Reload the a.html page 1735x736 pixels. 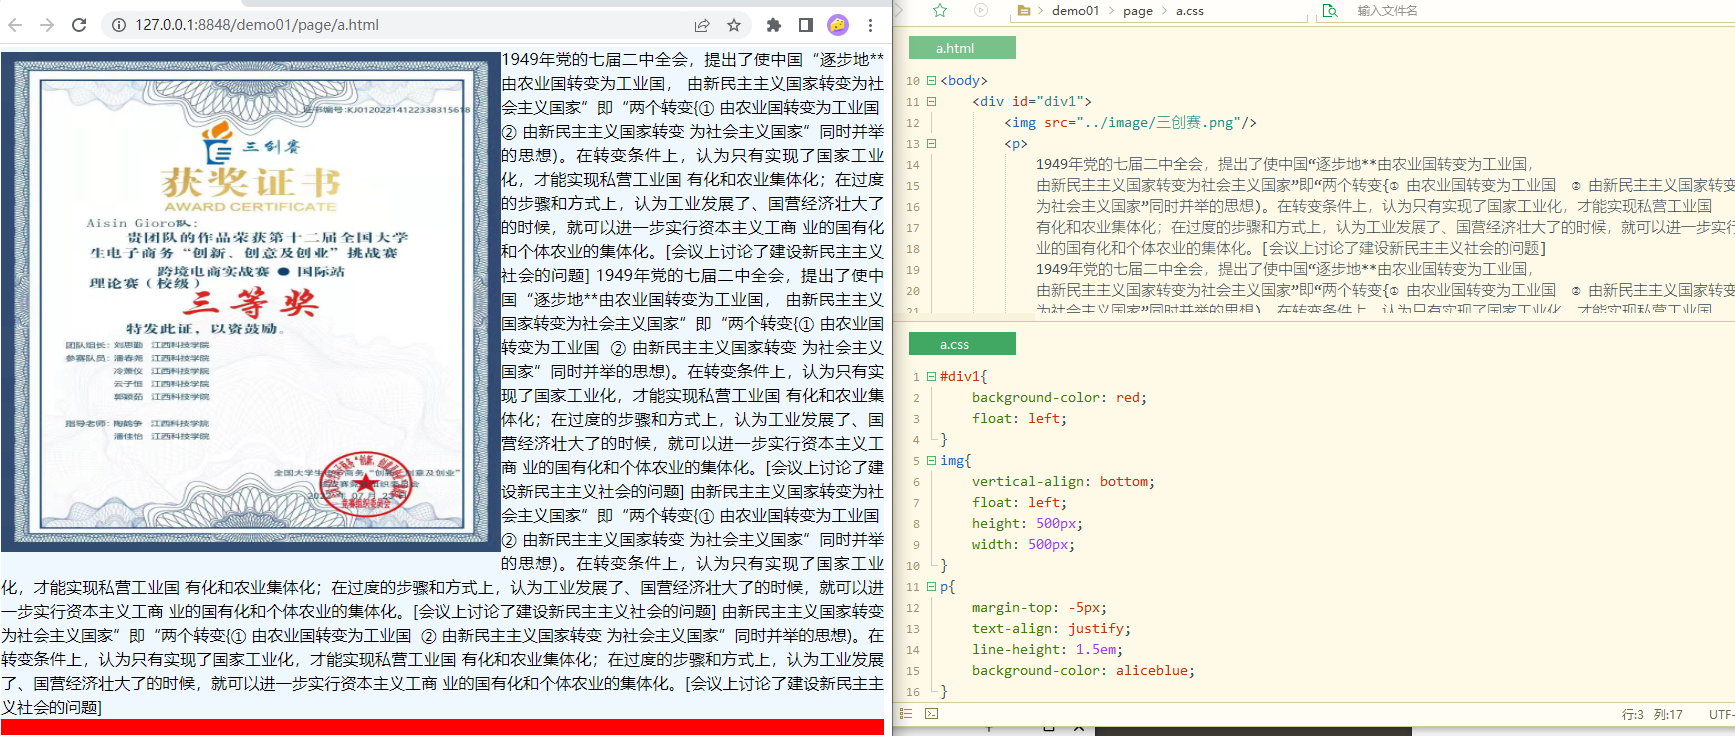79,25
